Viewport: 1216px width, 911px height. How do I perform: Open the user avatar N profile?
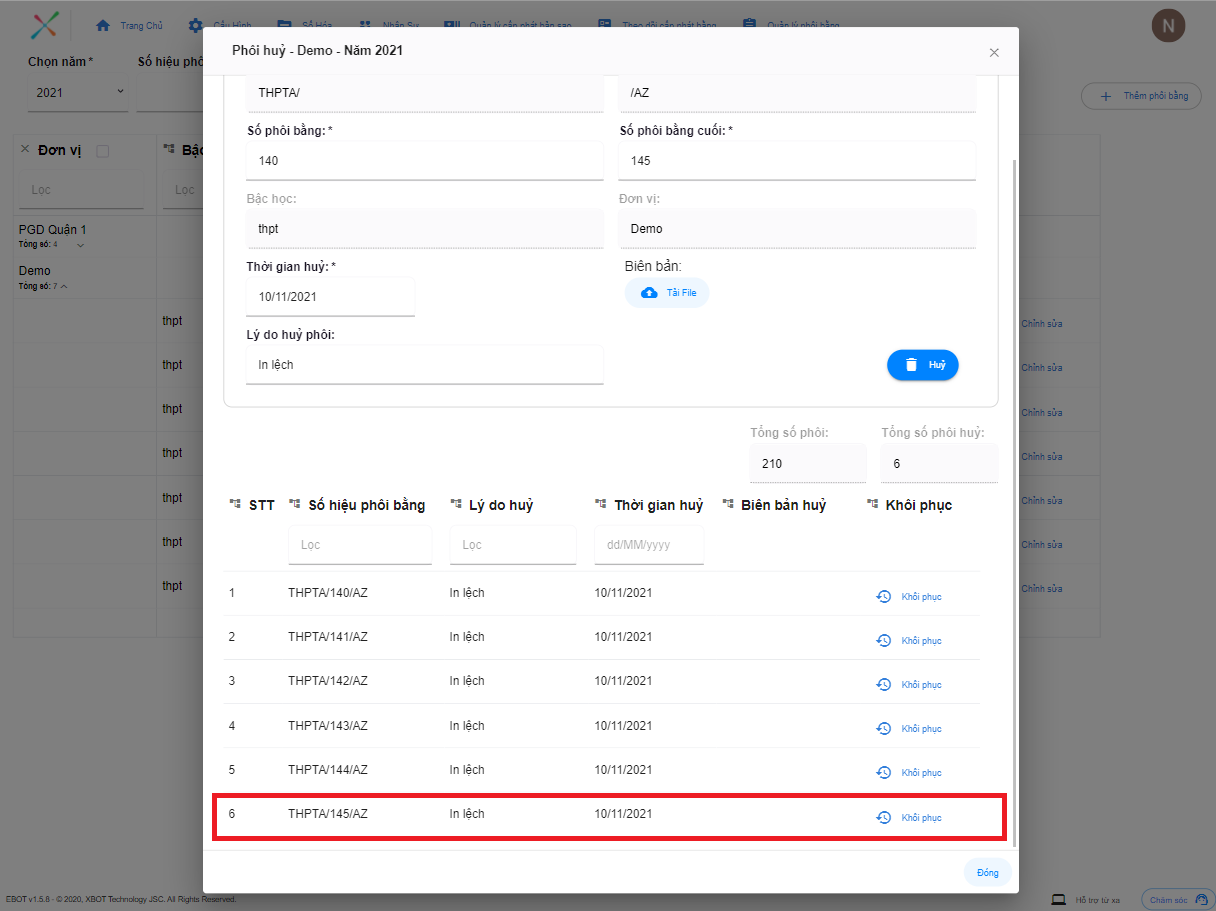1168,26
